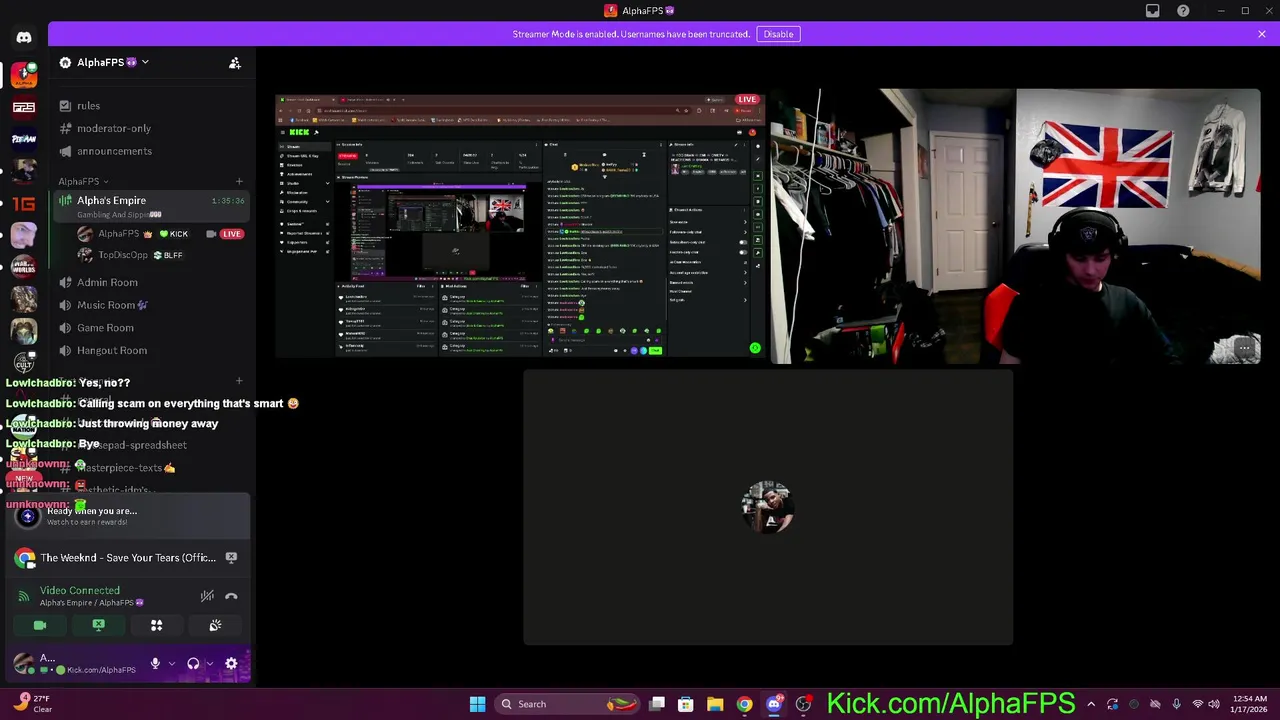Open Microsoft Store from taskbar
Viewport: 1280px width, 720px height.
[686, 704]
